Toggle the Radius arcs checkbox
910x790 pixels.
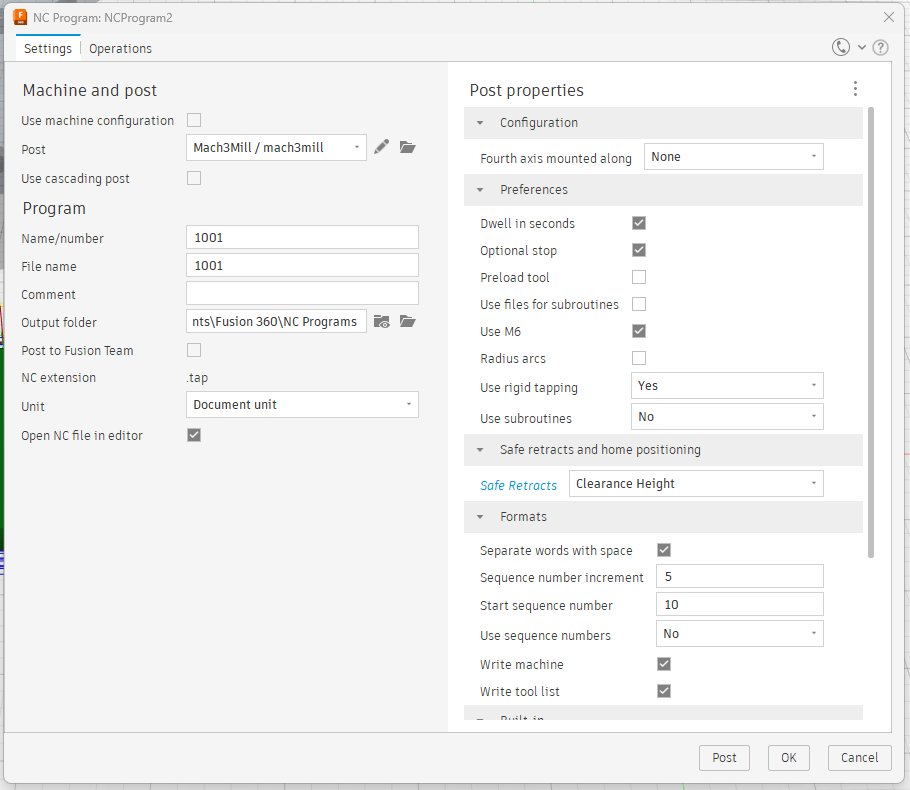(x=639, y=358)
